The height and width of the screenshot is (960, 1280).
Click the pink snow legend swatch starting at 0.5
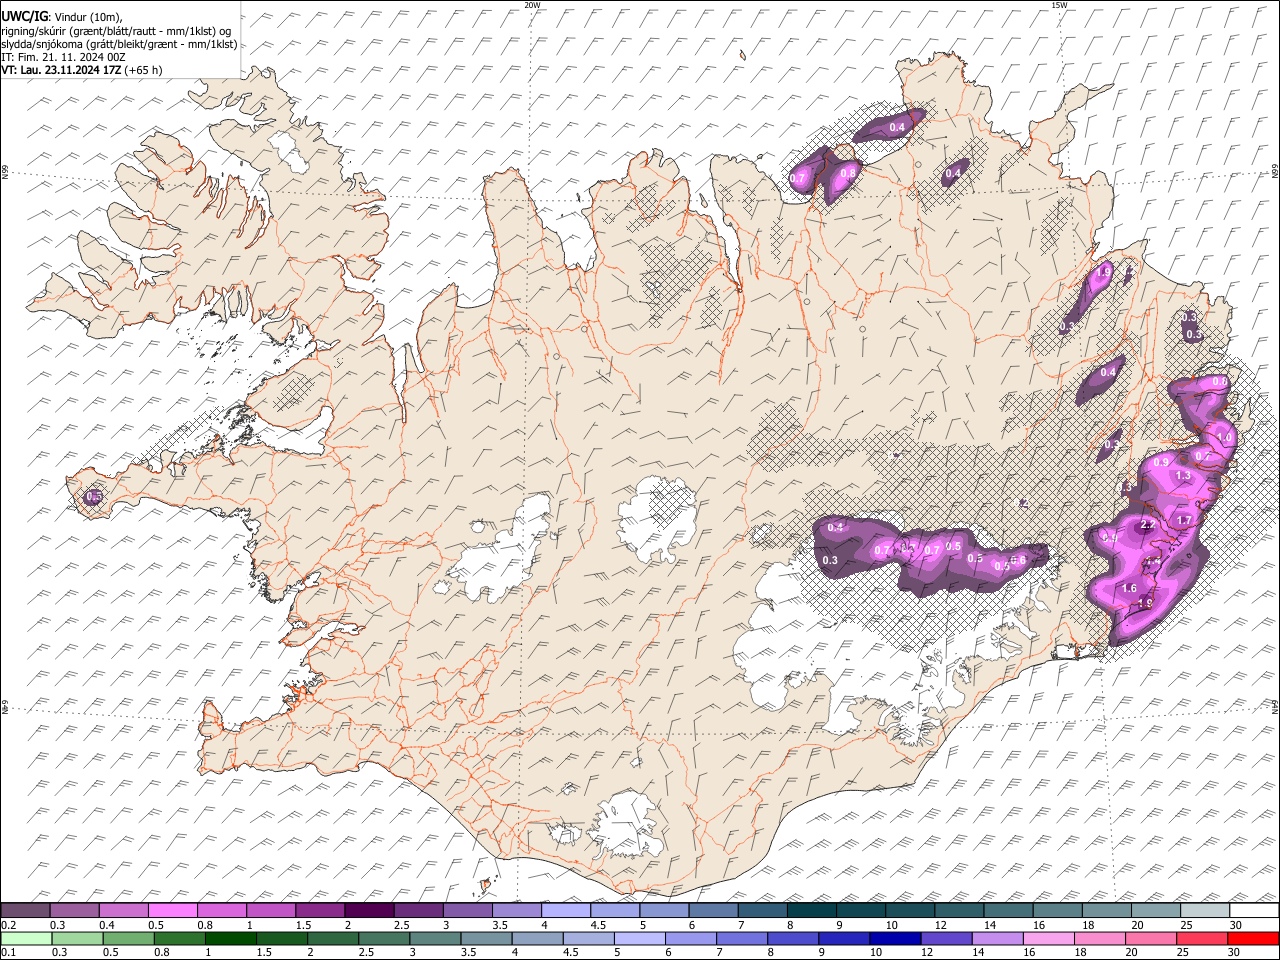point(172,911)
